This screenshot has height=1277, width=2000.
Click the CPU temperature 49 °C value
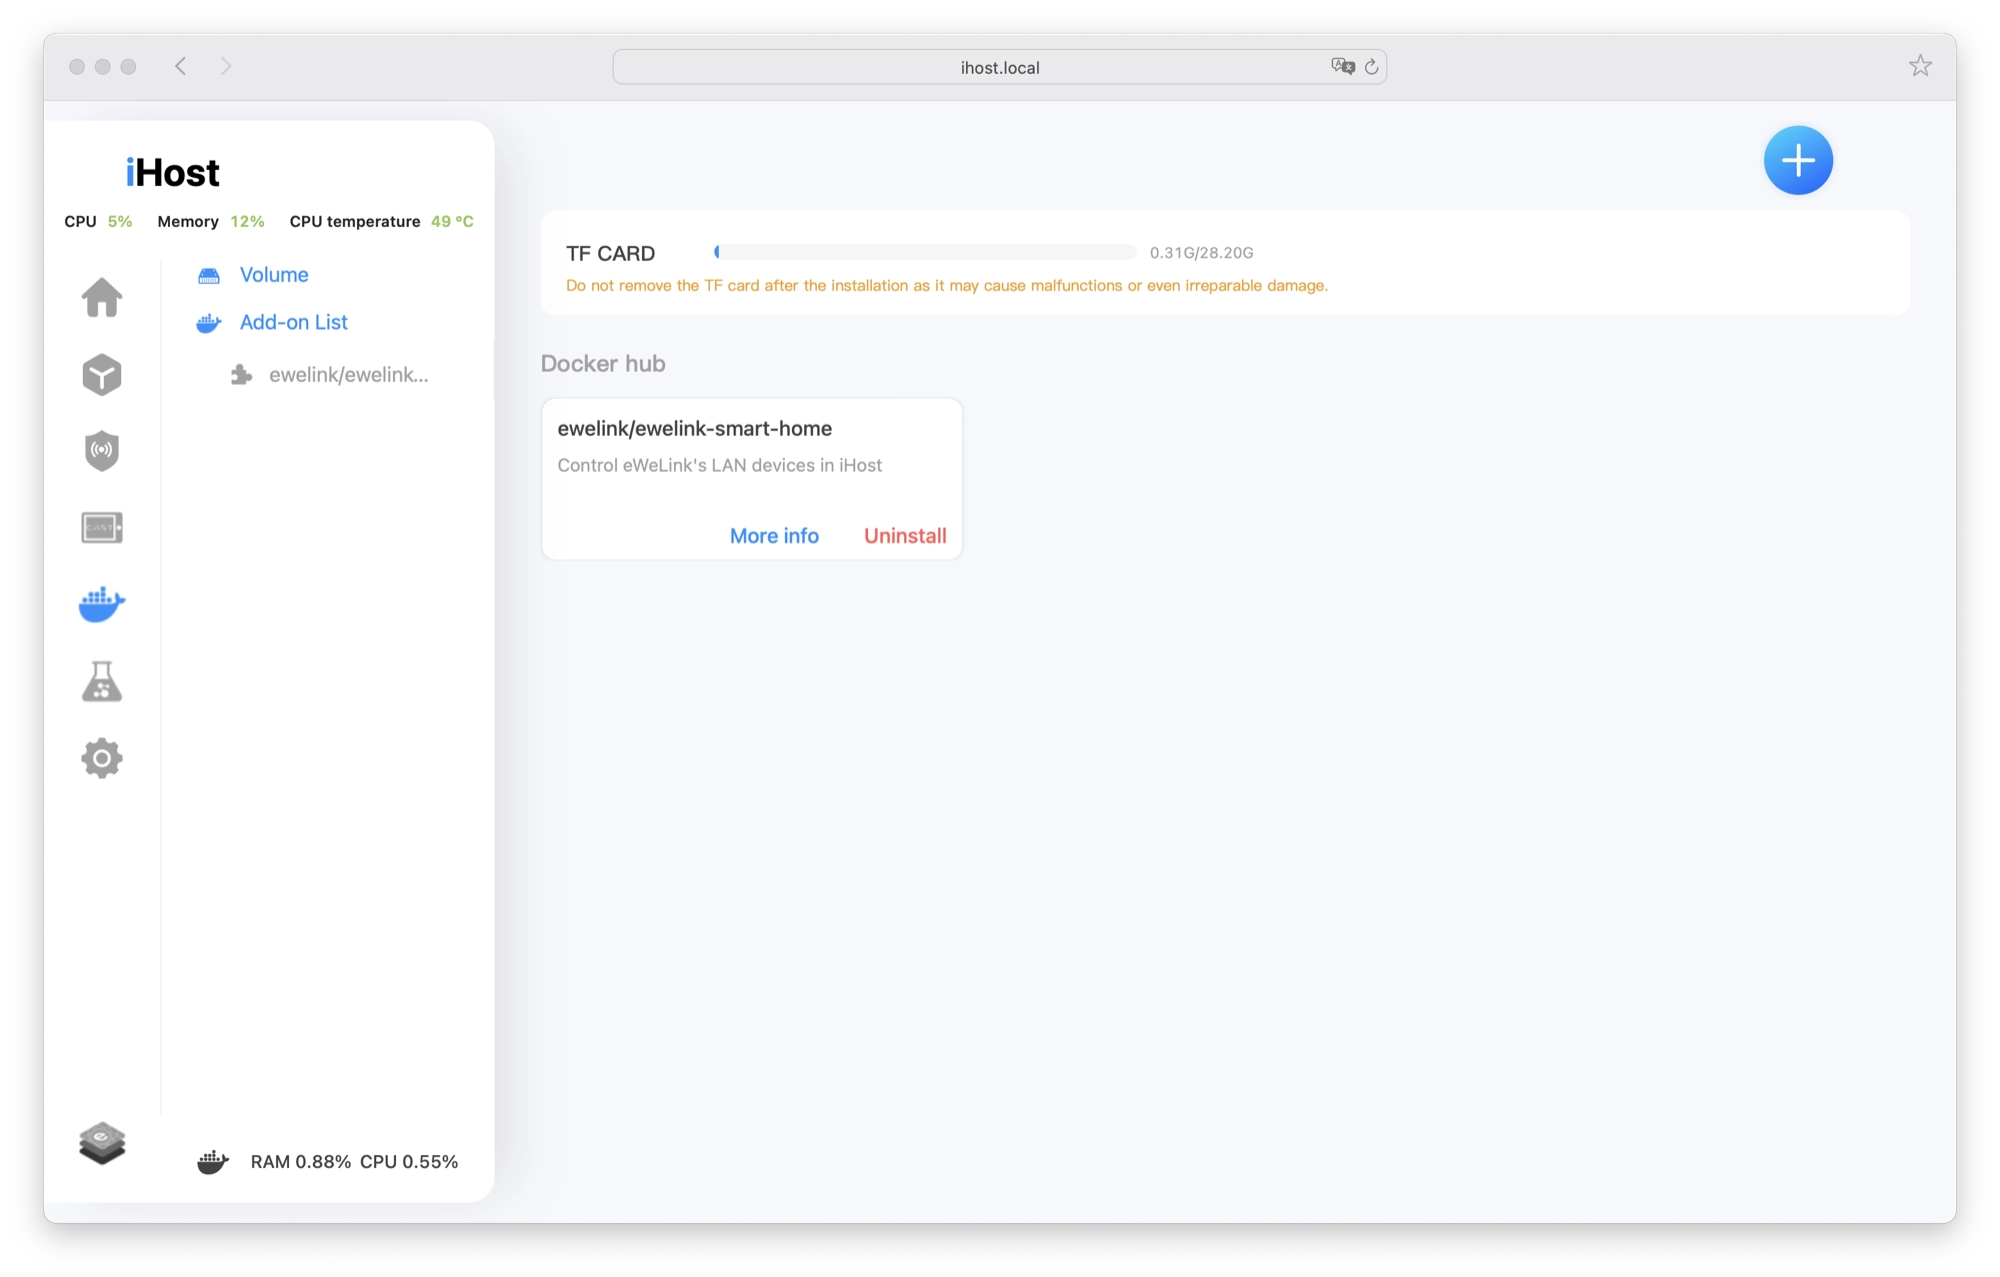pyautogui.click(x=452, y=221)
